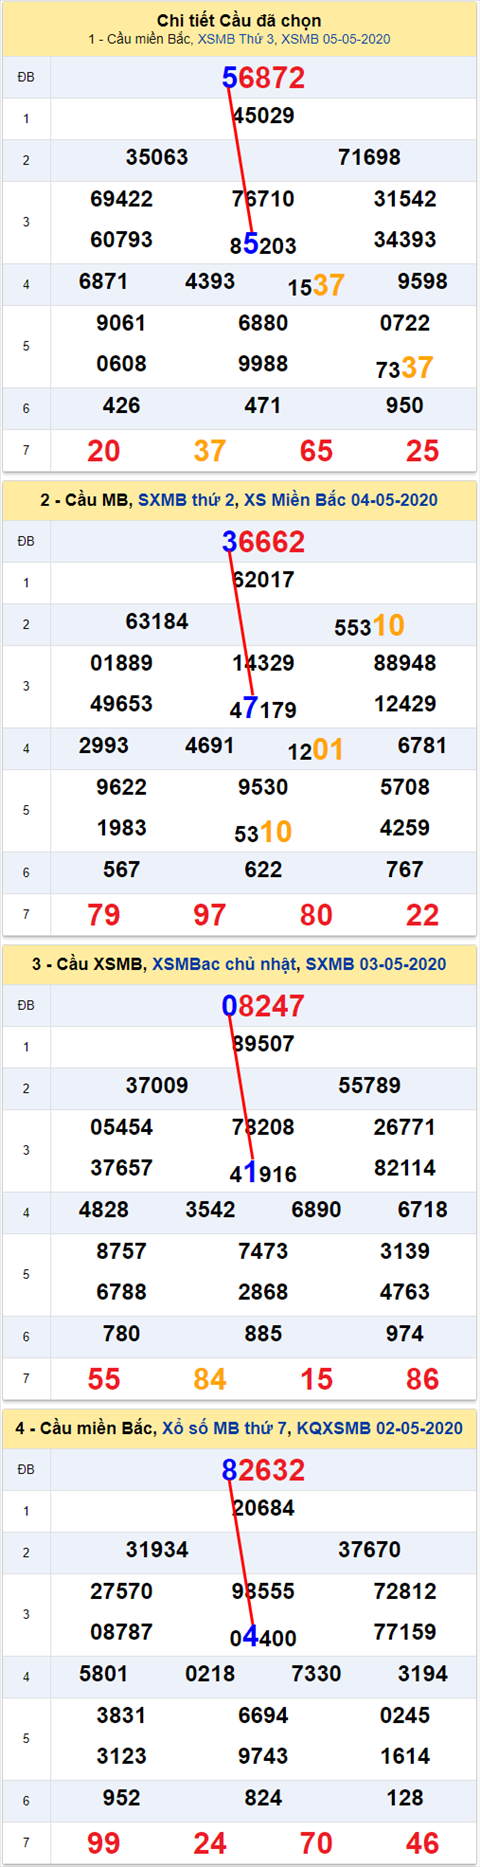Select fifth prize number 1983
This screenshot has height=1867, width=480.
121,828
